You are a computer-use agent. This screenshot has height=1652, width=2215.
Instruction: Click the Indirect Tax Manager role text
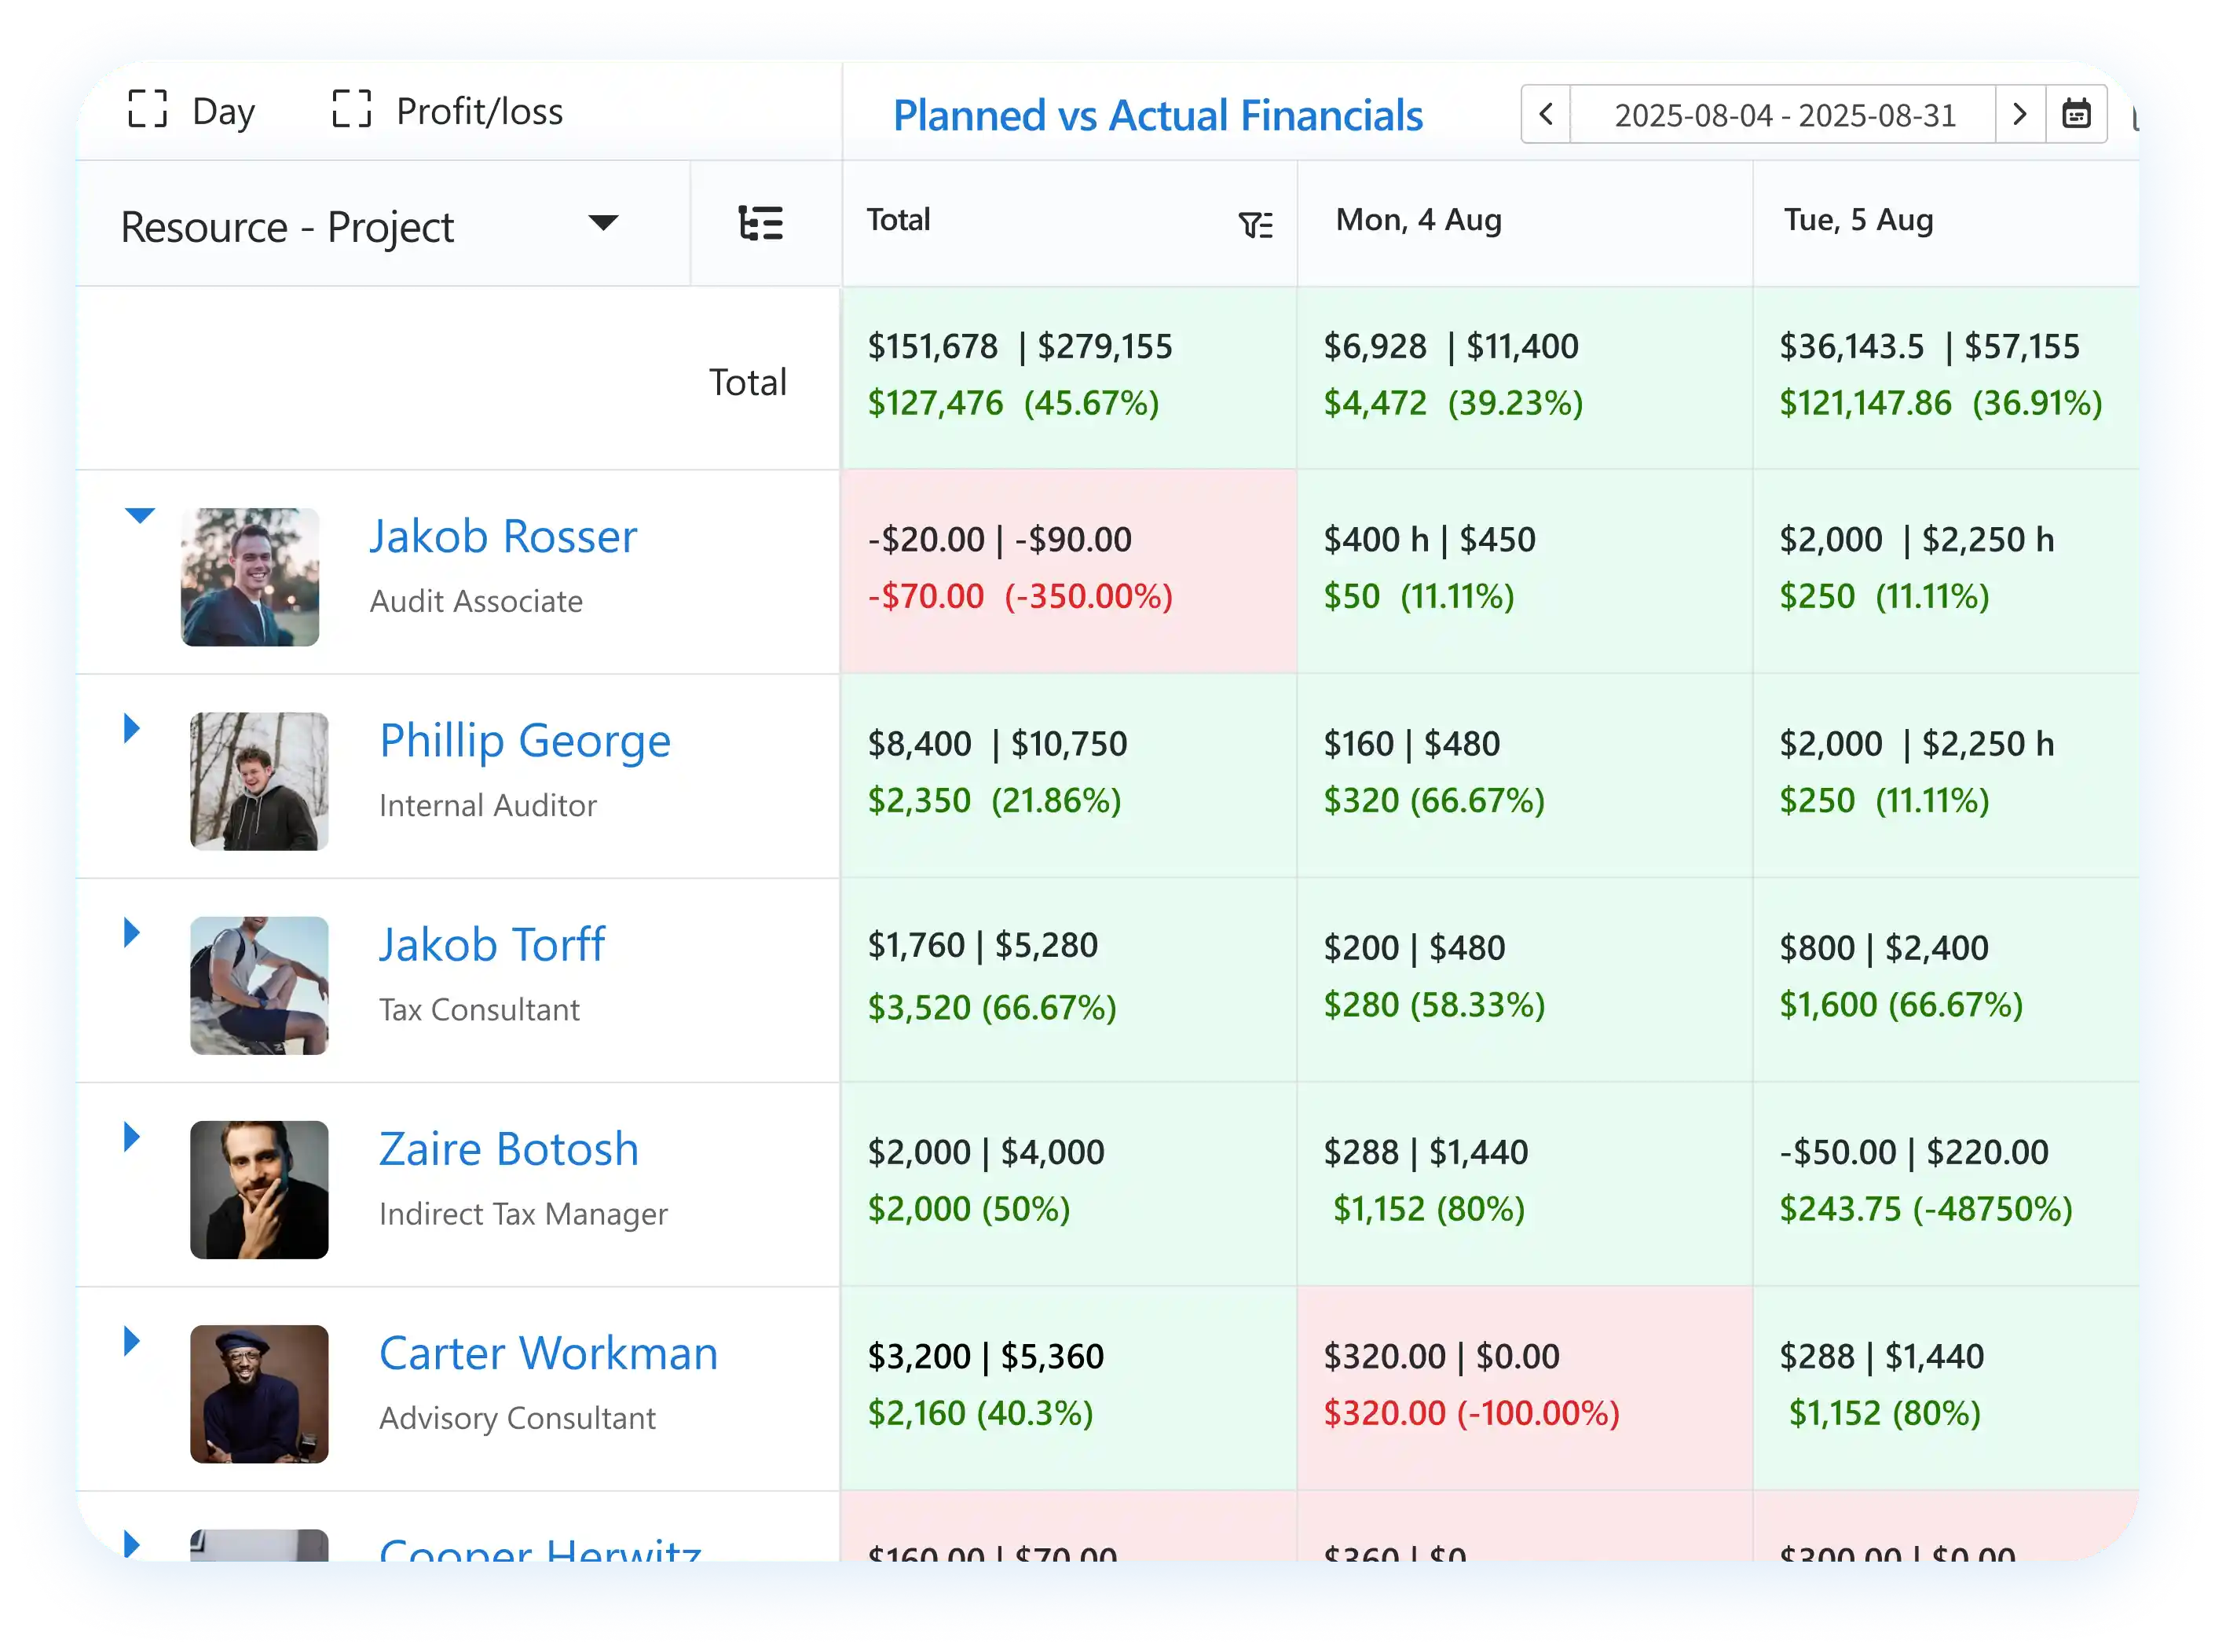[x=523, y=1214]
